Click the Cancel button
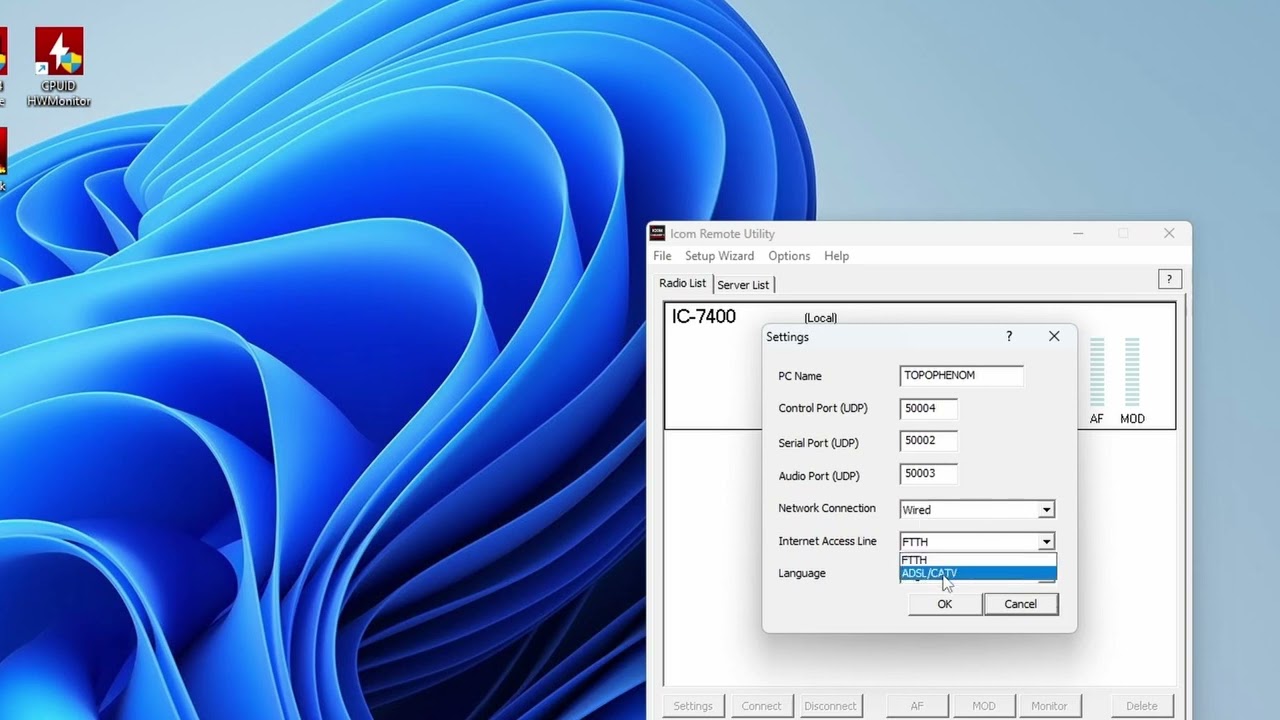Screen dimensions: 1280x720 coord(1020,604)
